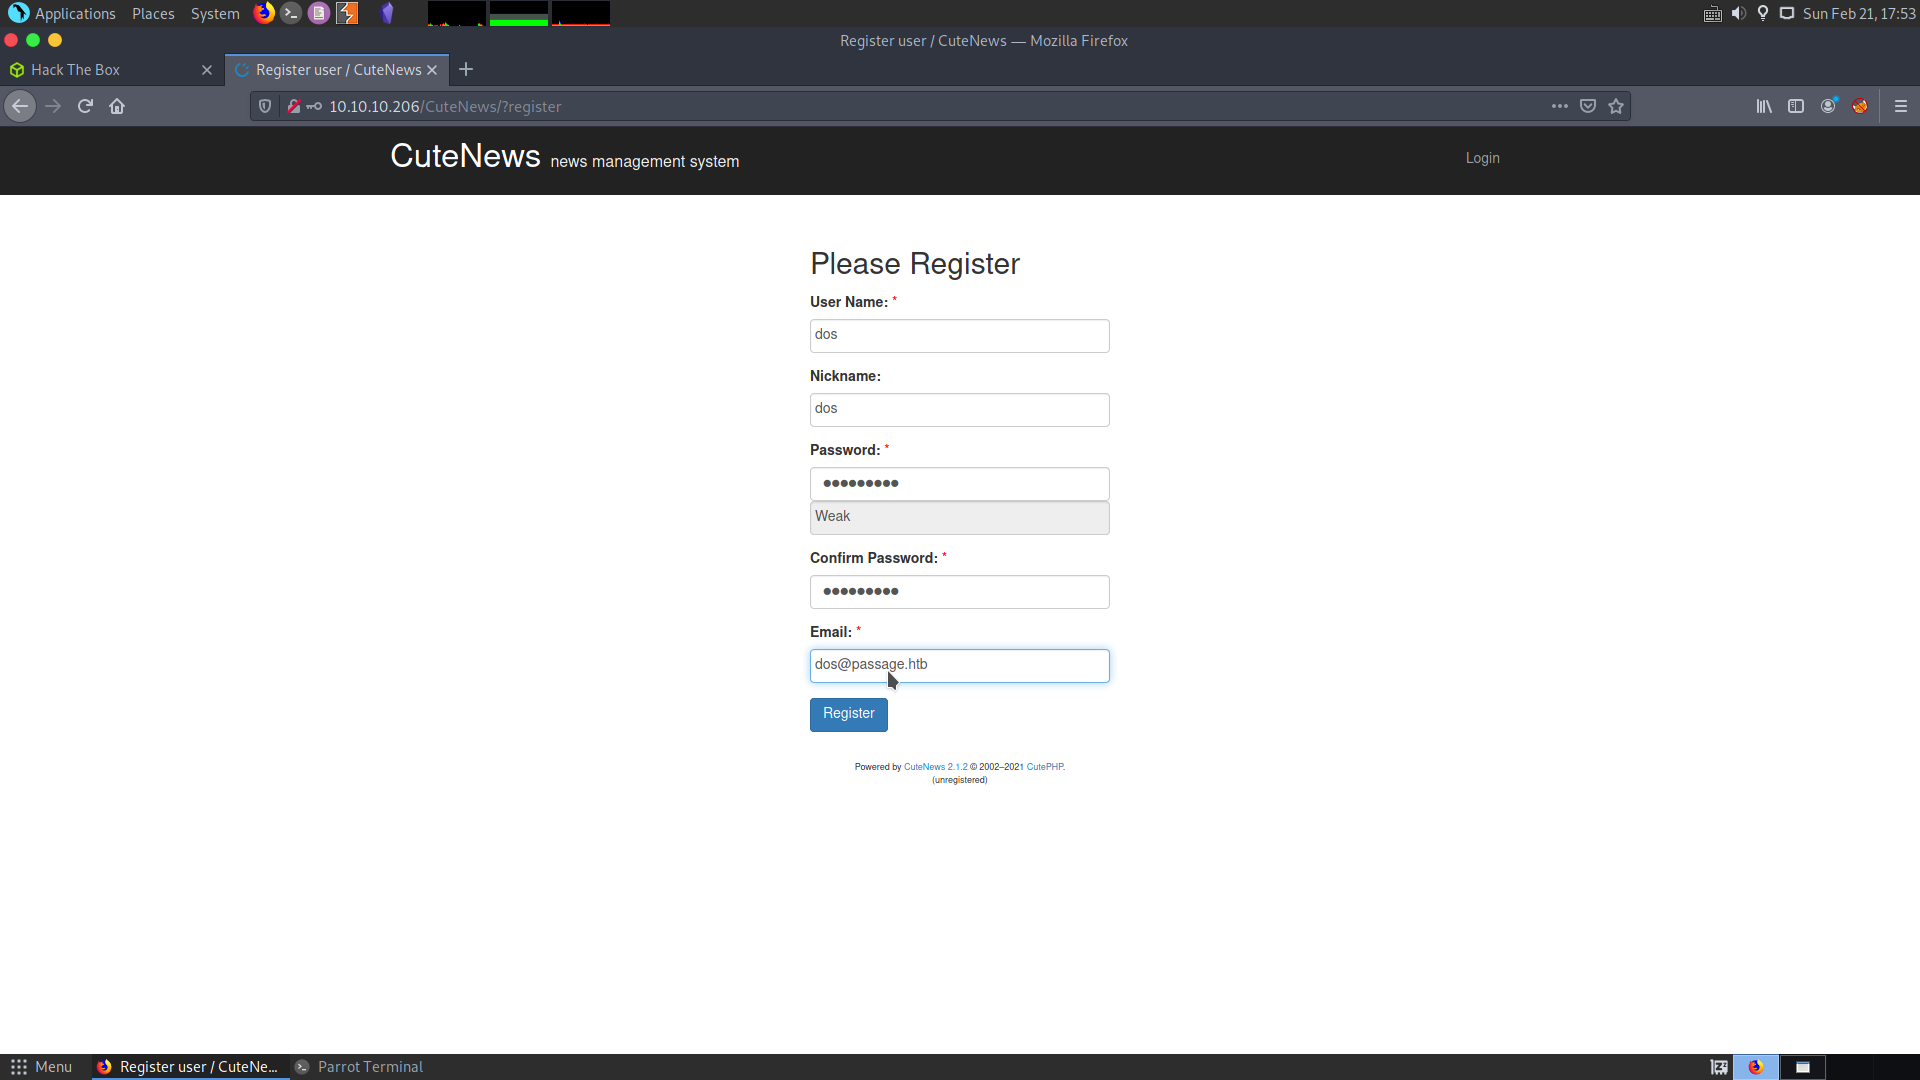
Task: Click the Firefox account icon
Action: [x=1828, y=106]
